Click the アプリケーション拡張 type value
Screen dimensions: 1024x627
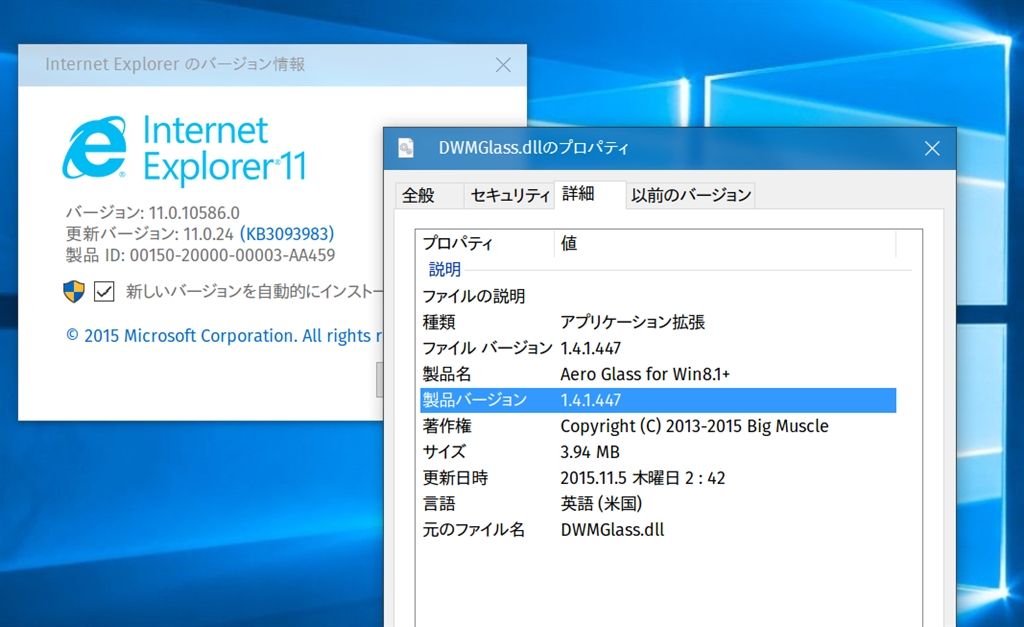pos(633,322)
